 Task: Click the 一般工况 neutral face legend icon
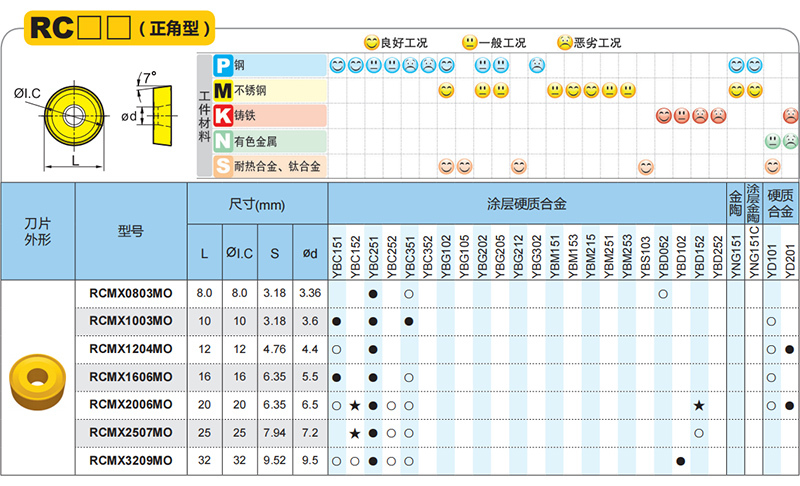pyautogui.click(x=469, y=42)
